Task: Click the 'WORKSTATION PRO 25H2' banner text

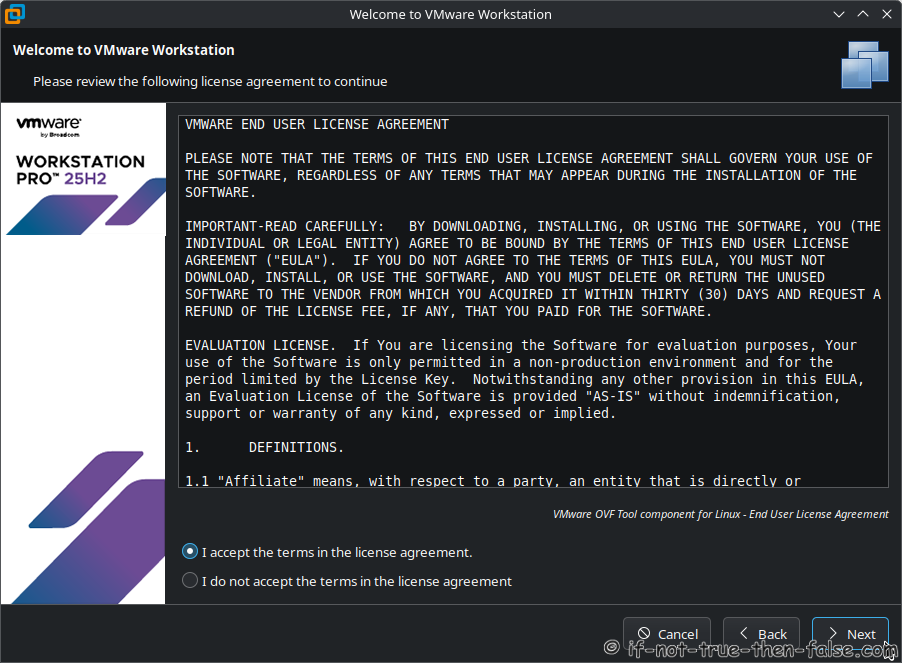Action: (81, 170)
